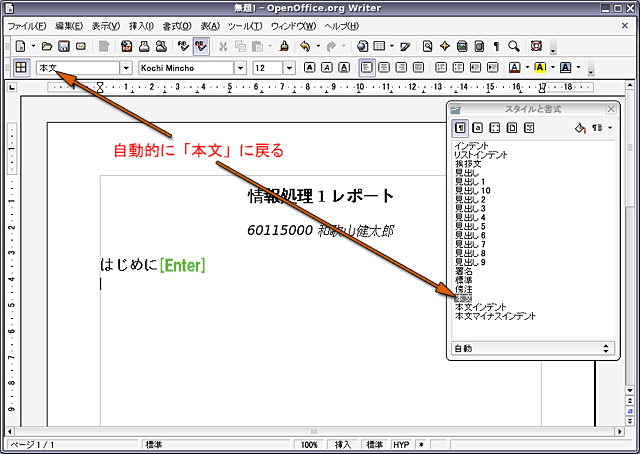
Task: Open the 挿入(I) menu
Action: (140, 24)
